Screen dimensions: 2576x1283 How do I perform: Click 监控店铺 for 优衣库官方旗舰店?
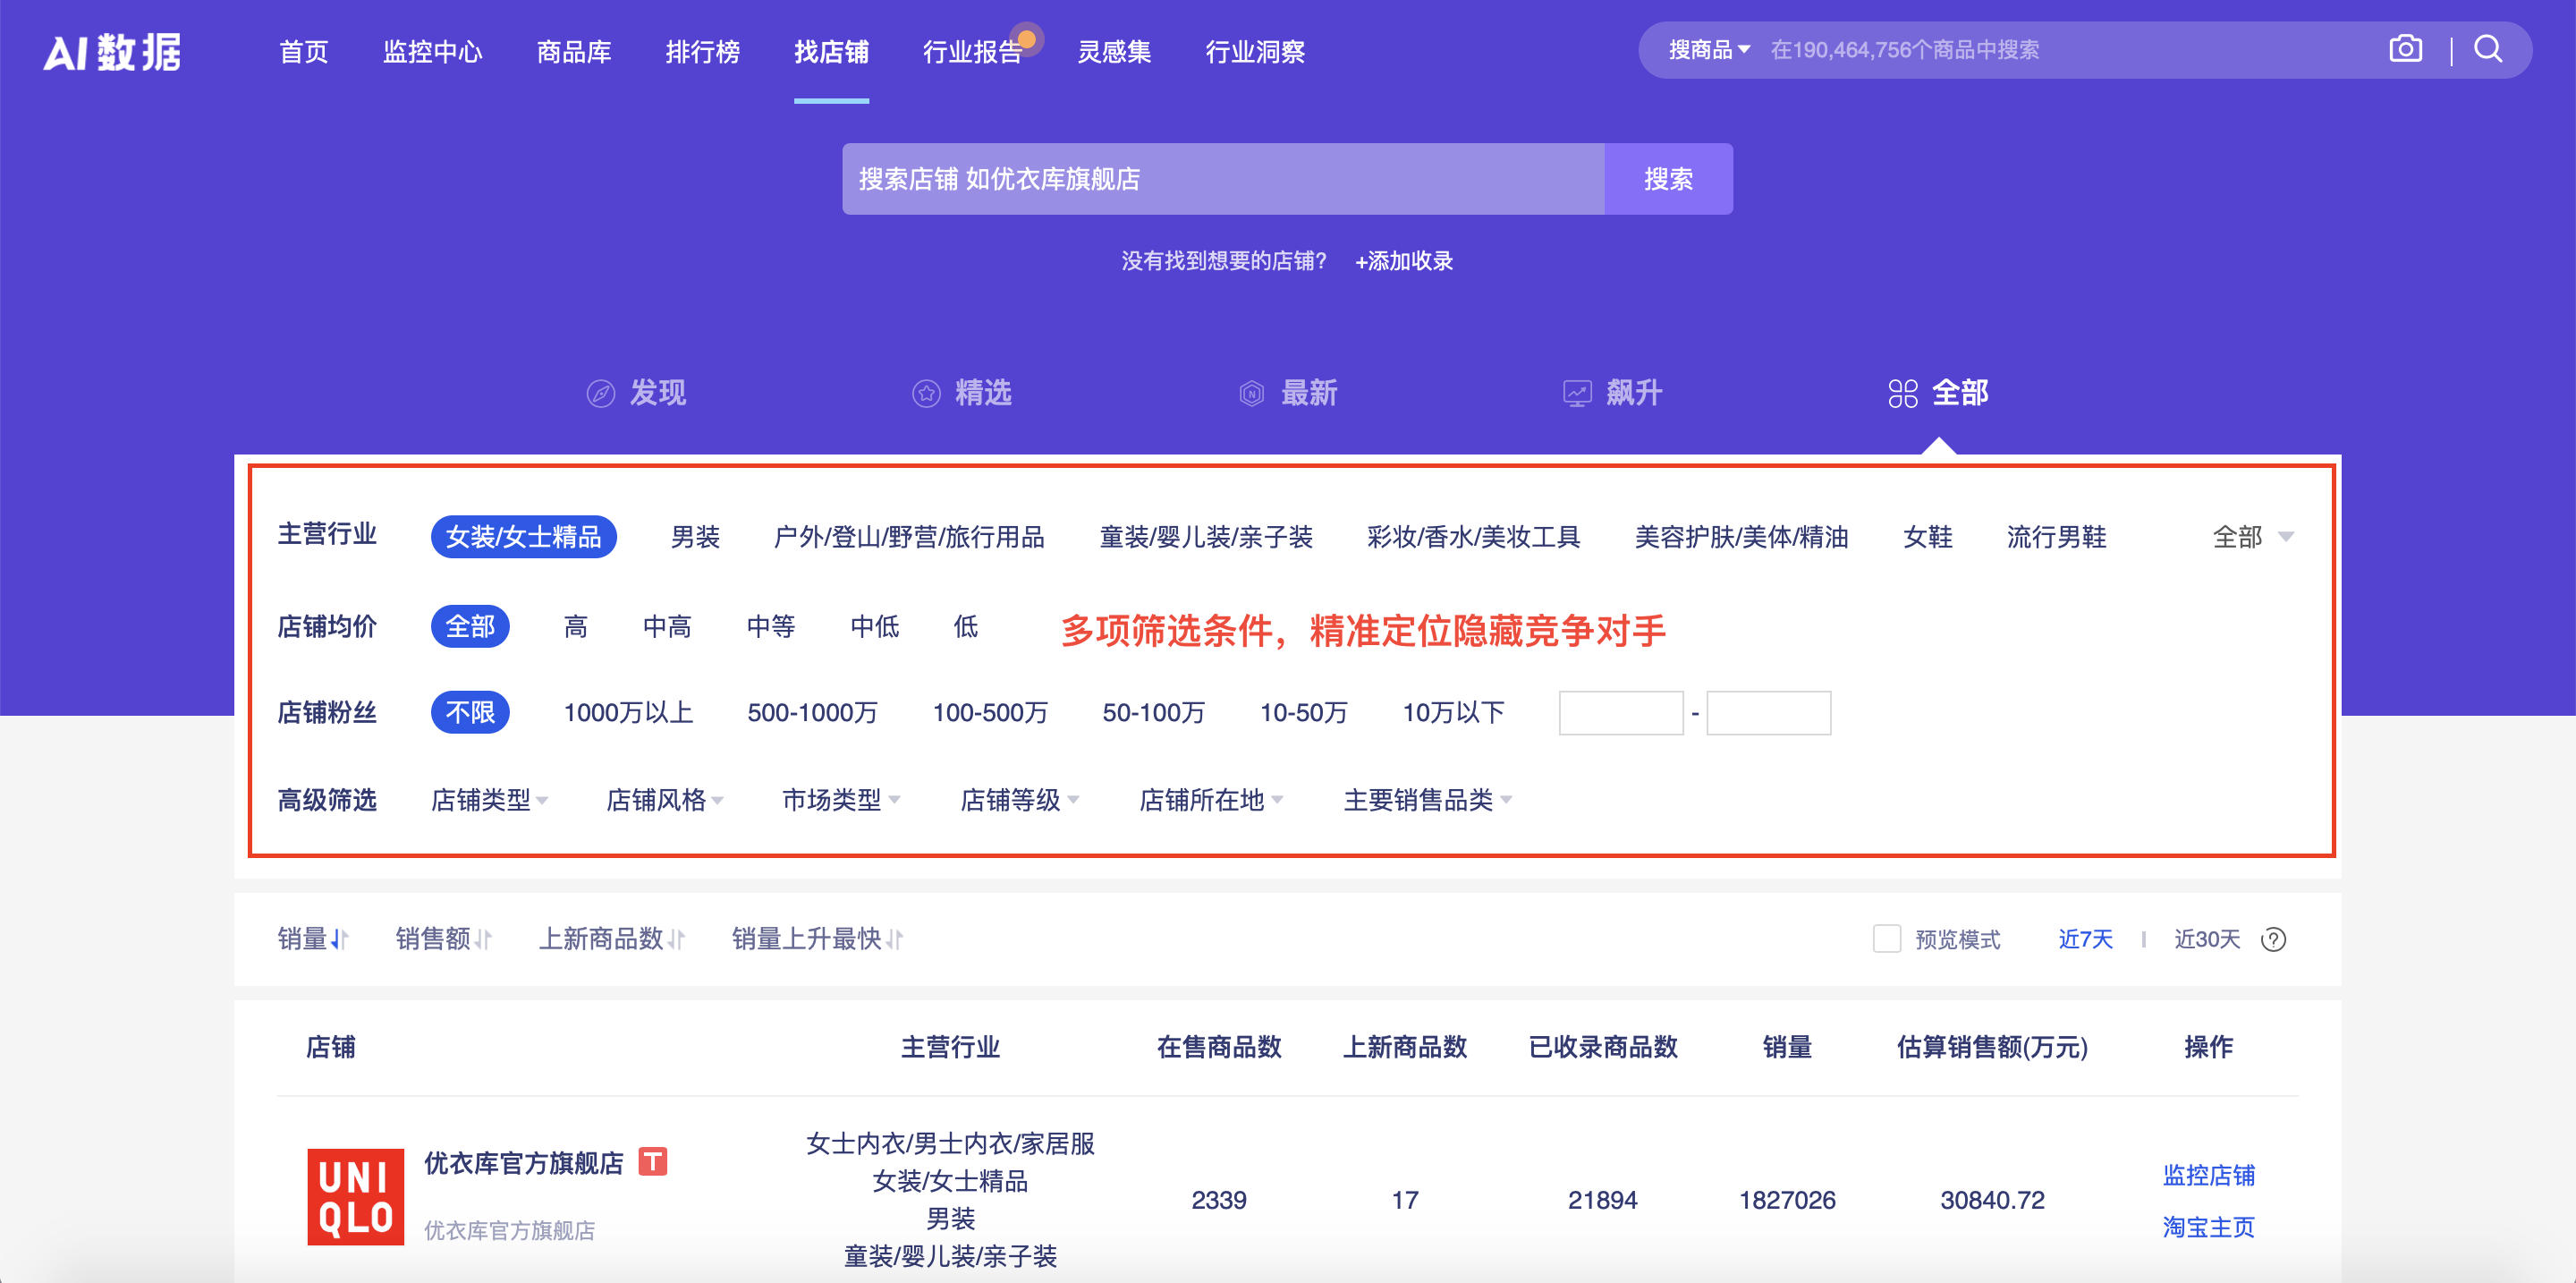pos(2208,1175)
